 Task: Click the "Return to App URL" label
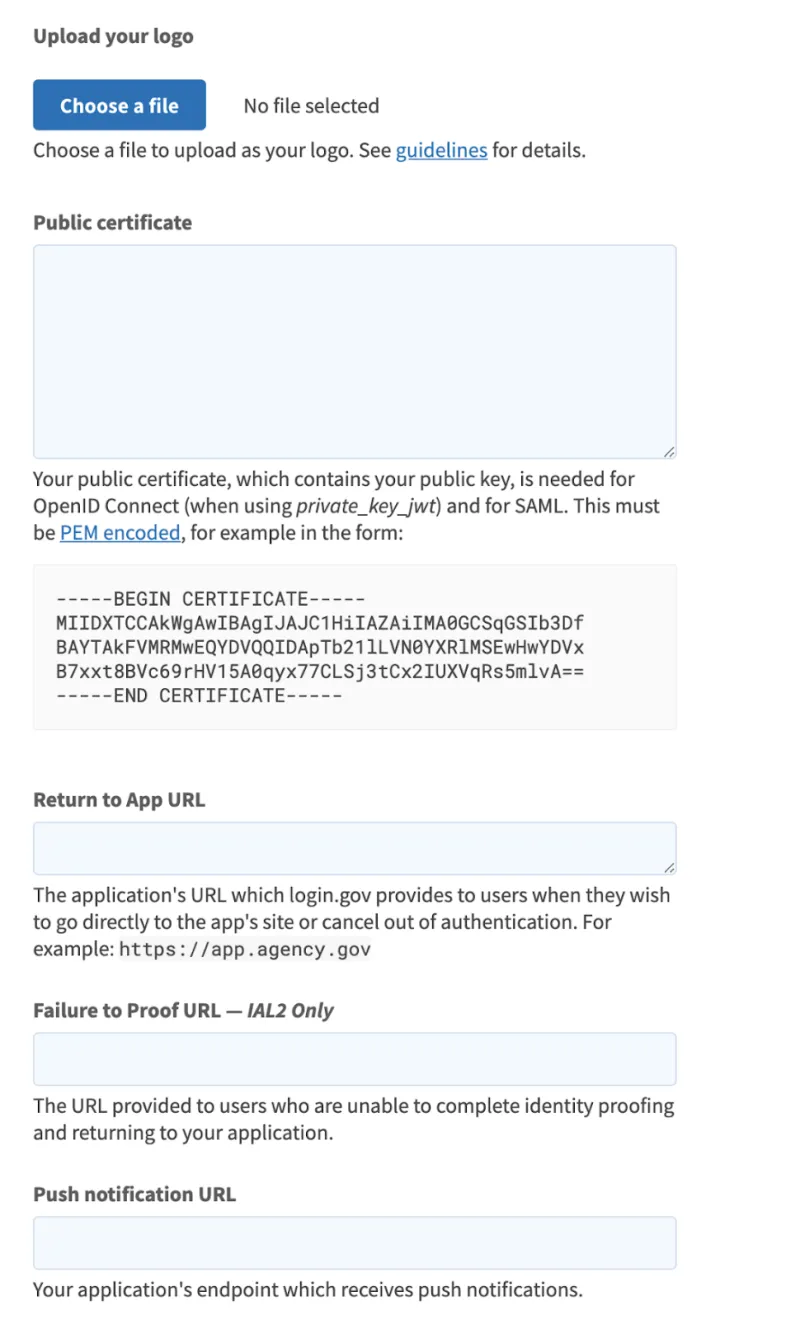pyautogui.click(x=119, y=800)
